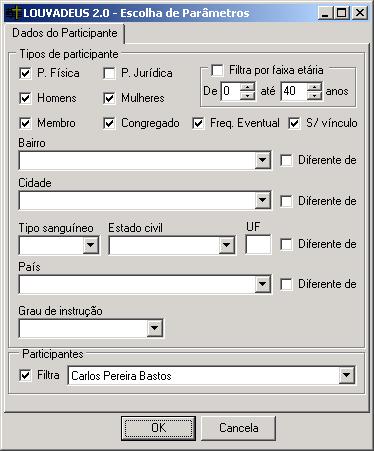This screenshot has height=451, width=374.
Task: Uncheck the Participantes Filtra checkbox
Action: (25, 375)
